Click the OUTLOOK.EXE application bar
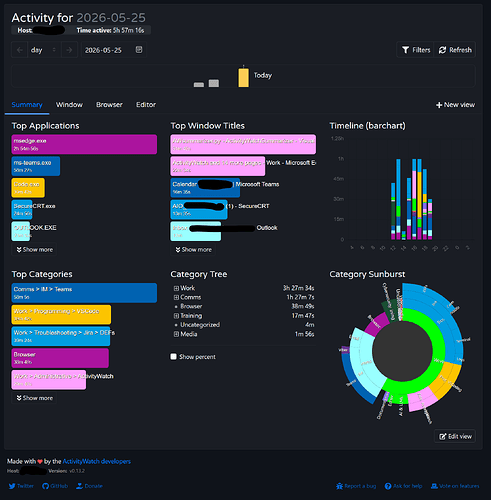 click(x=21, y=231)
